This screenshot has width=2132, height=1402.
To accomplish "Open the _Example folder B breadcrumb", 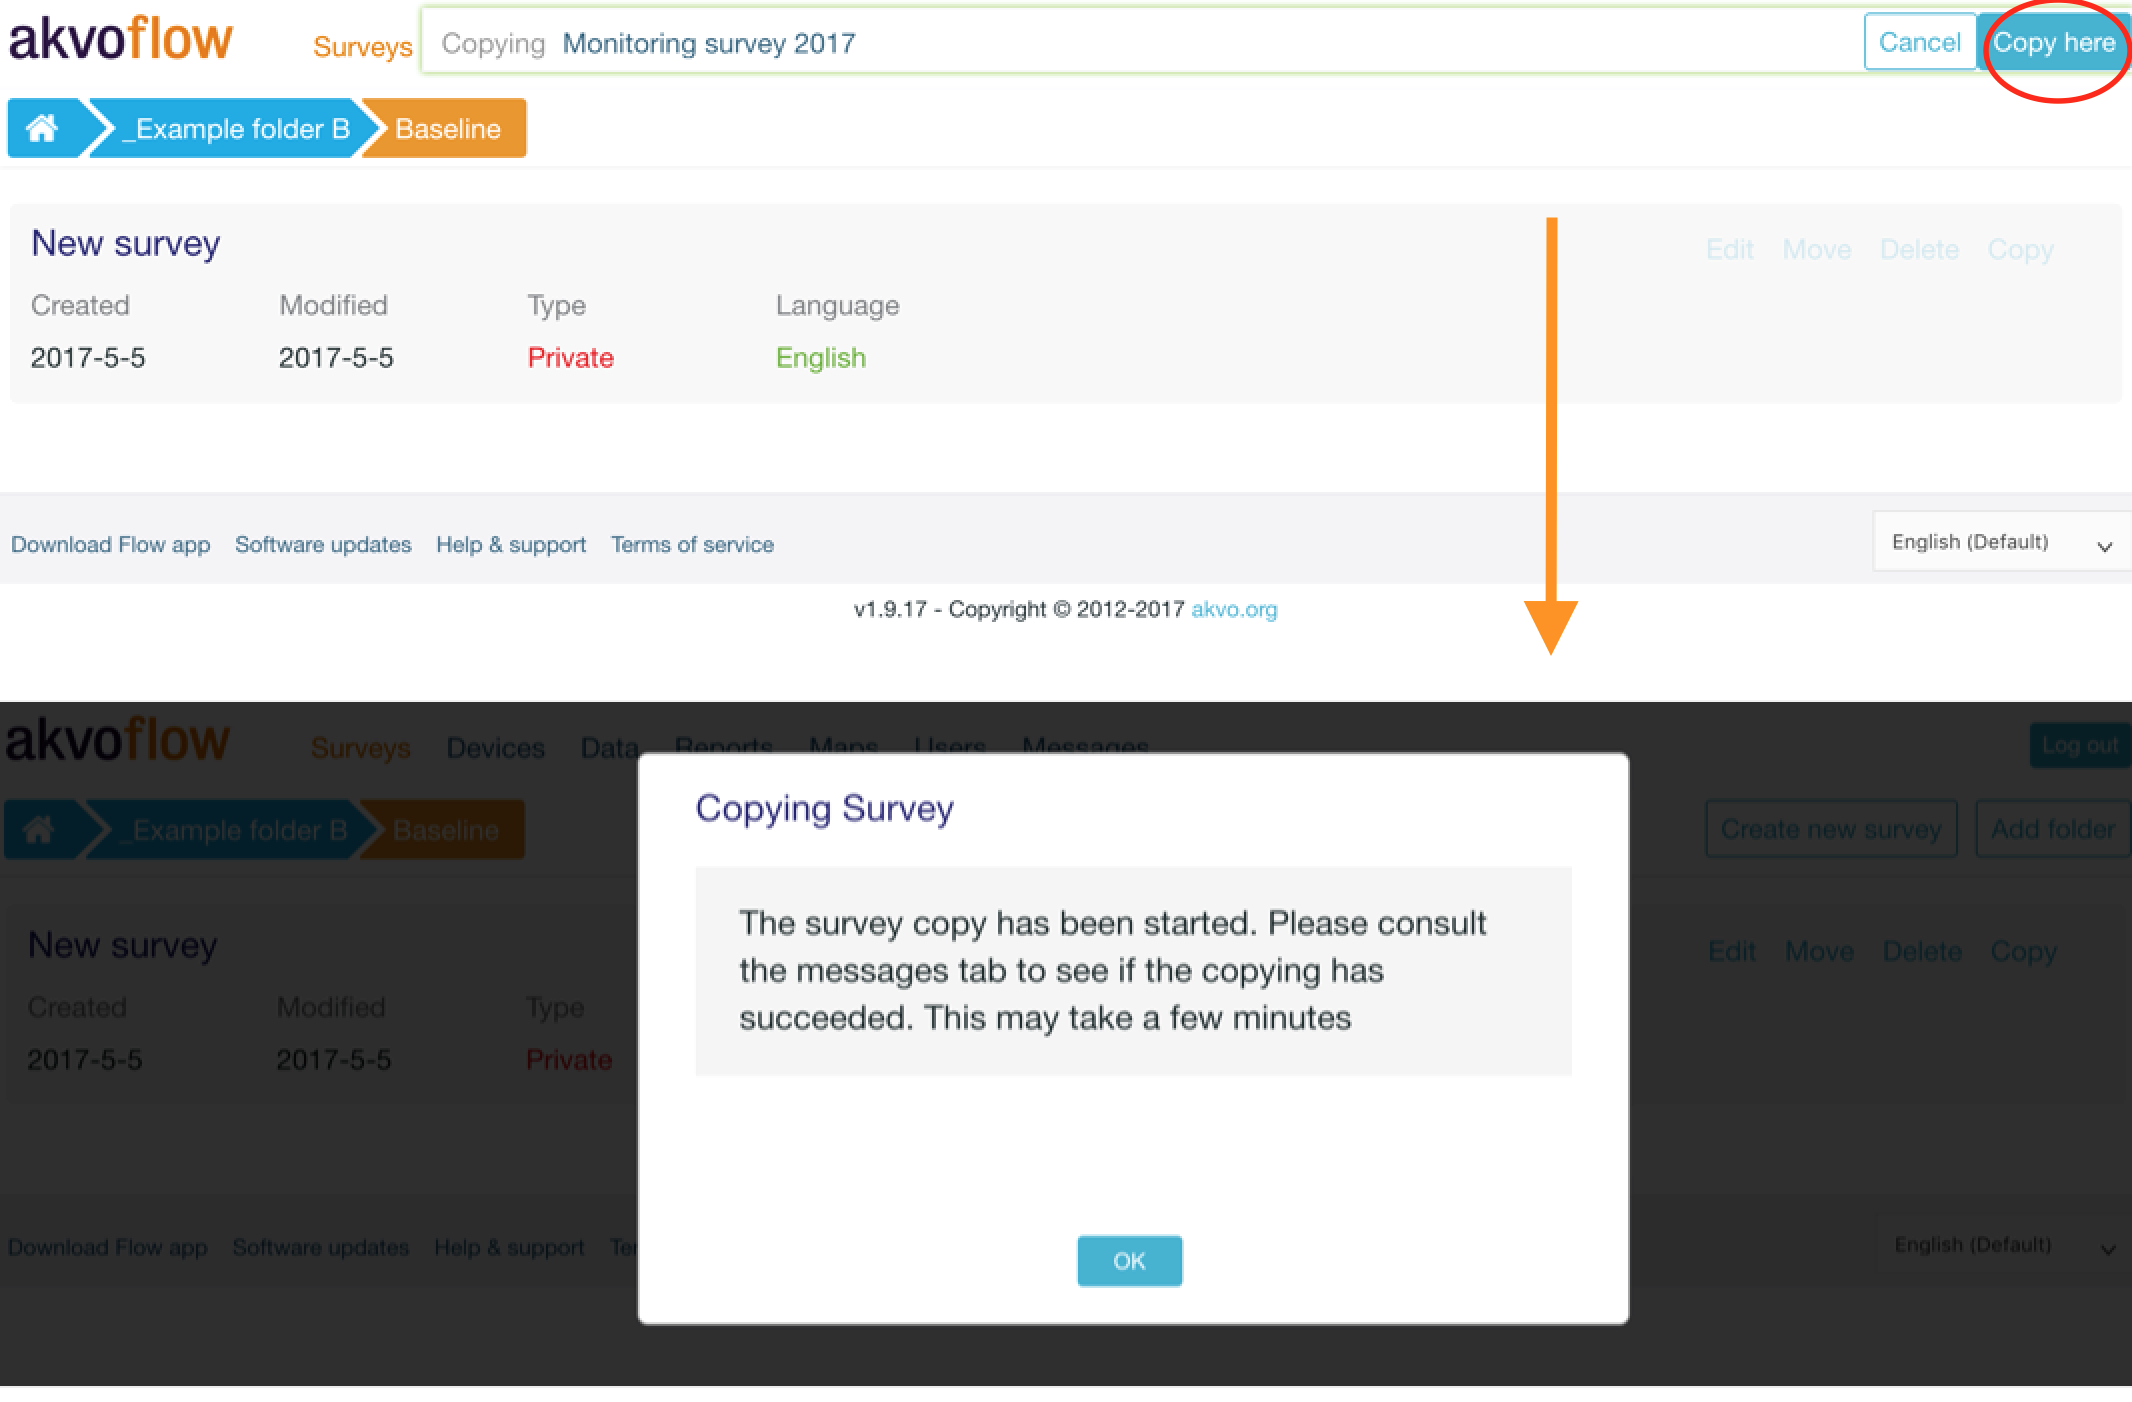I will (234, 129).
